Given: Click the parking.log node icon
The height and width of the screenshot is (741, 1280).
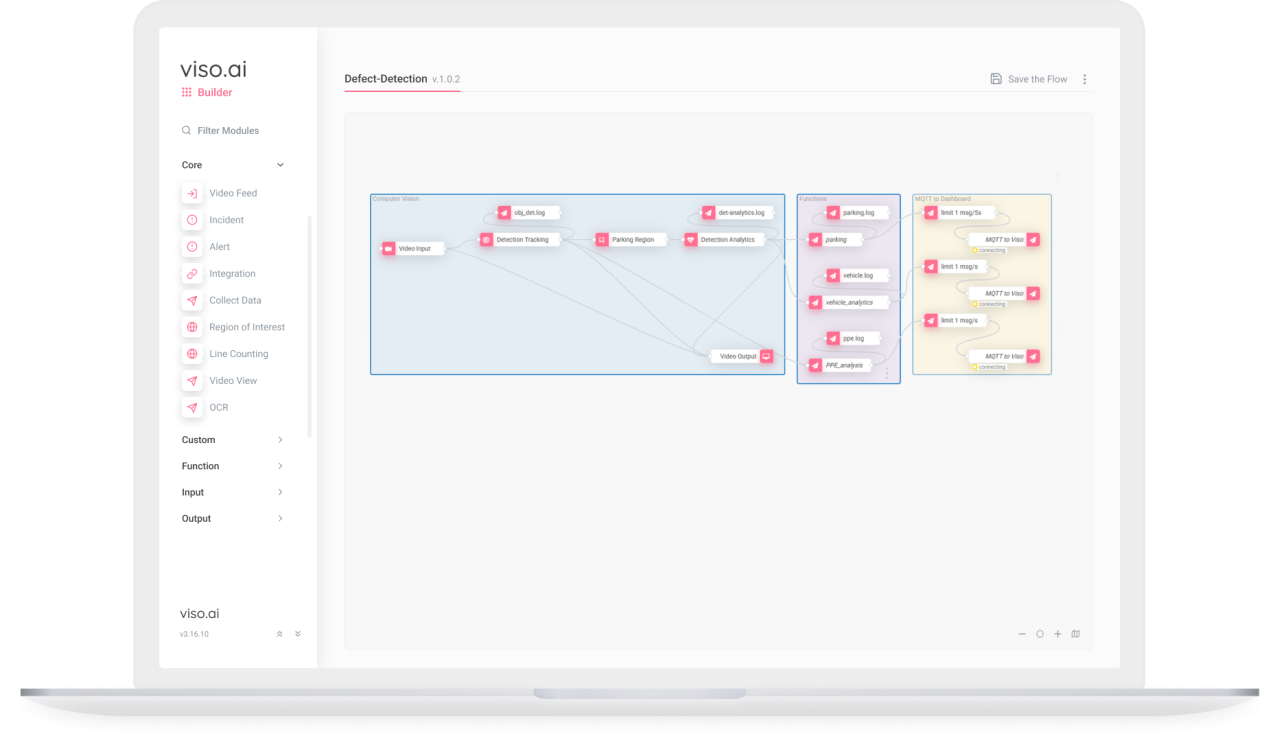Looking at the screenshot, I should coord(834,213).
